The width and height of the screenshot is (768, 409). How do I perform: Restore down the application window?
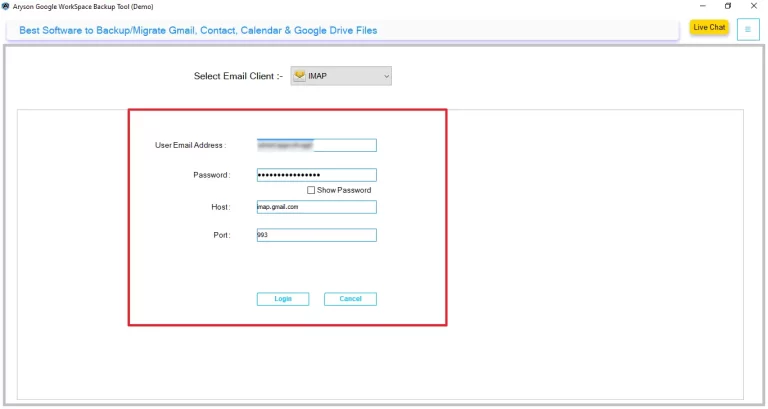pyautogui.click(x=728, y=6)
